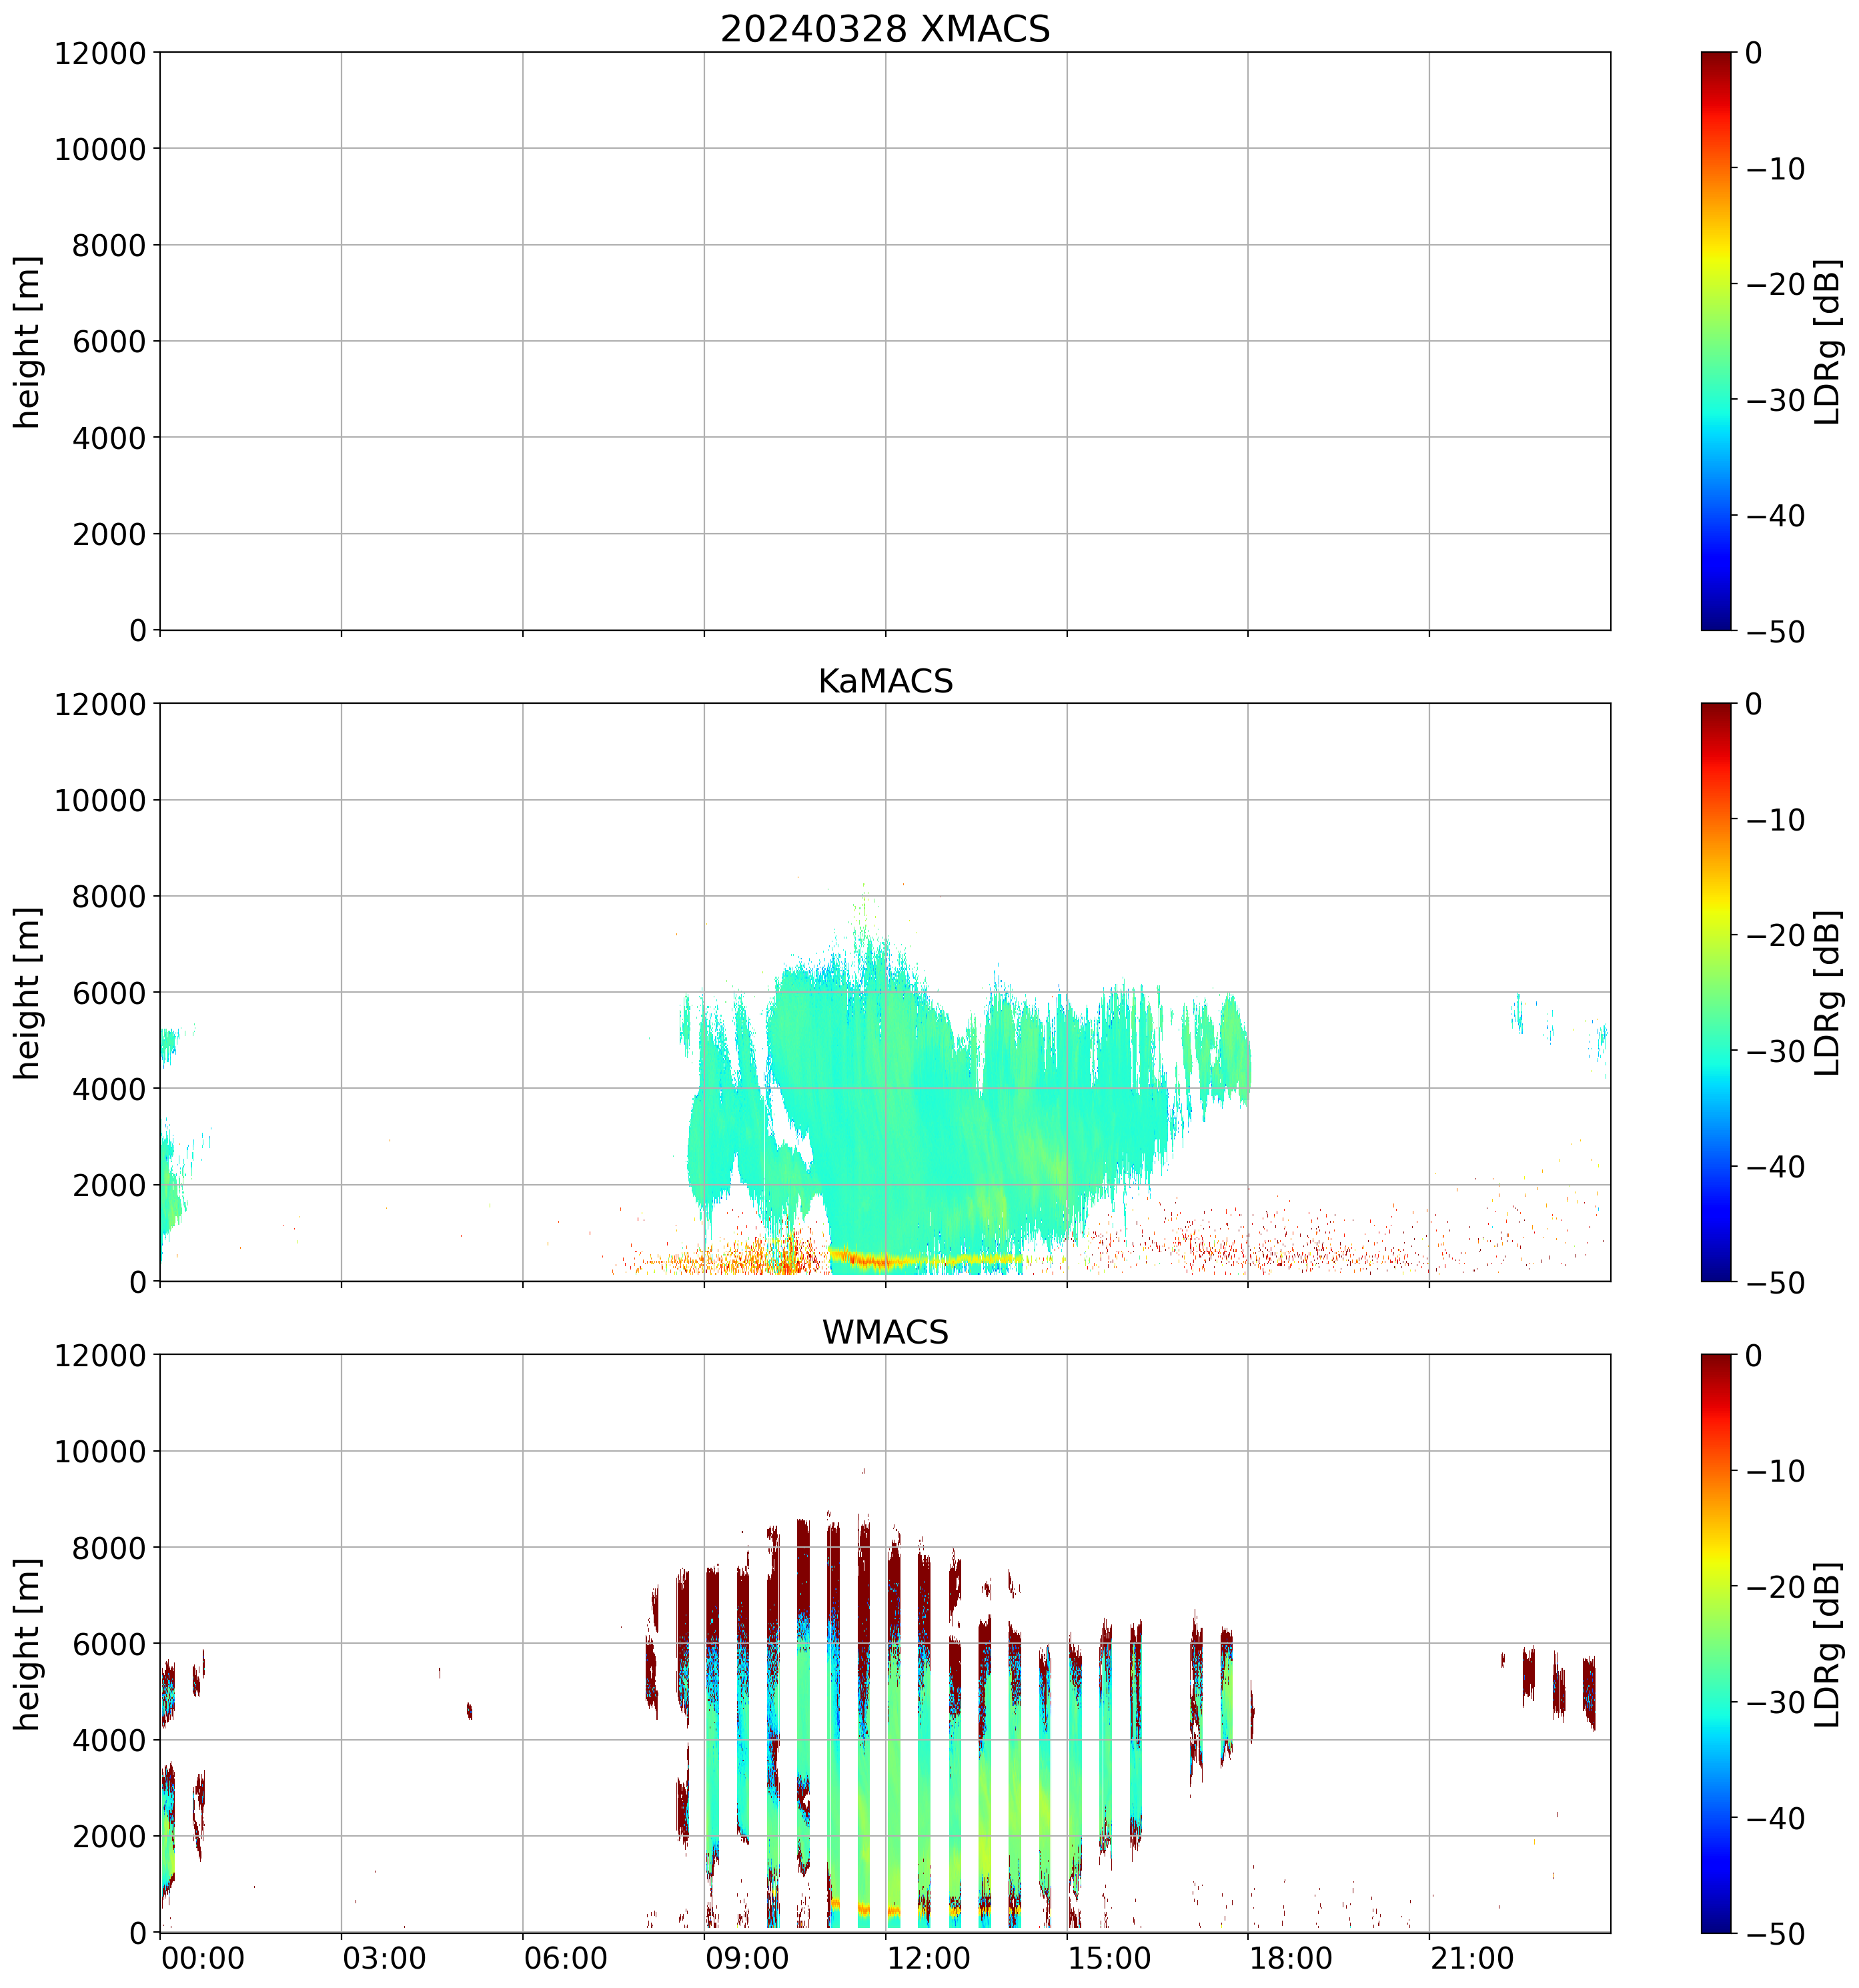Click the -50 label on the bottom color bar
This screenshot has width=1859, height=1988.
1775,1934
